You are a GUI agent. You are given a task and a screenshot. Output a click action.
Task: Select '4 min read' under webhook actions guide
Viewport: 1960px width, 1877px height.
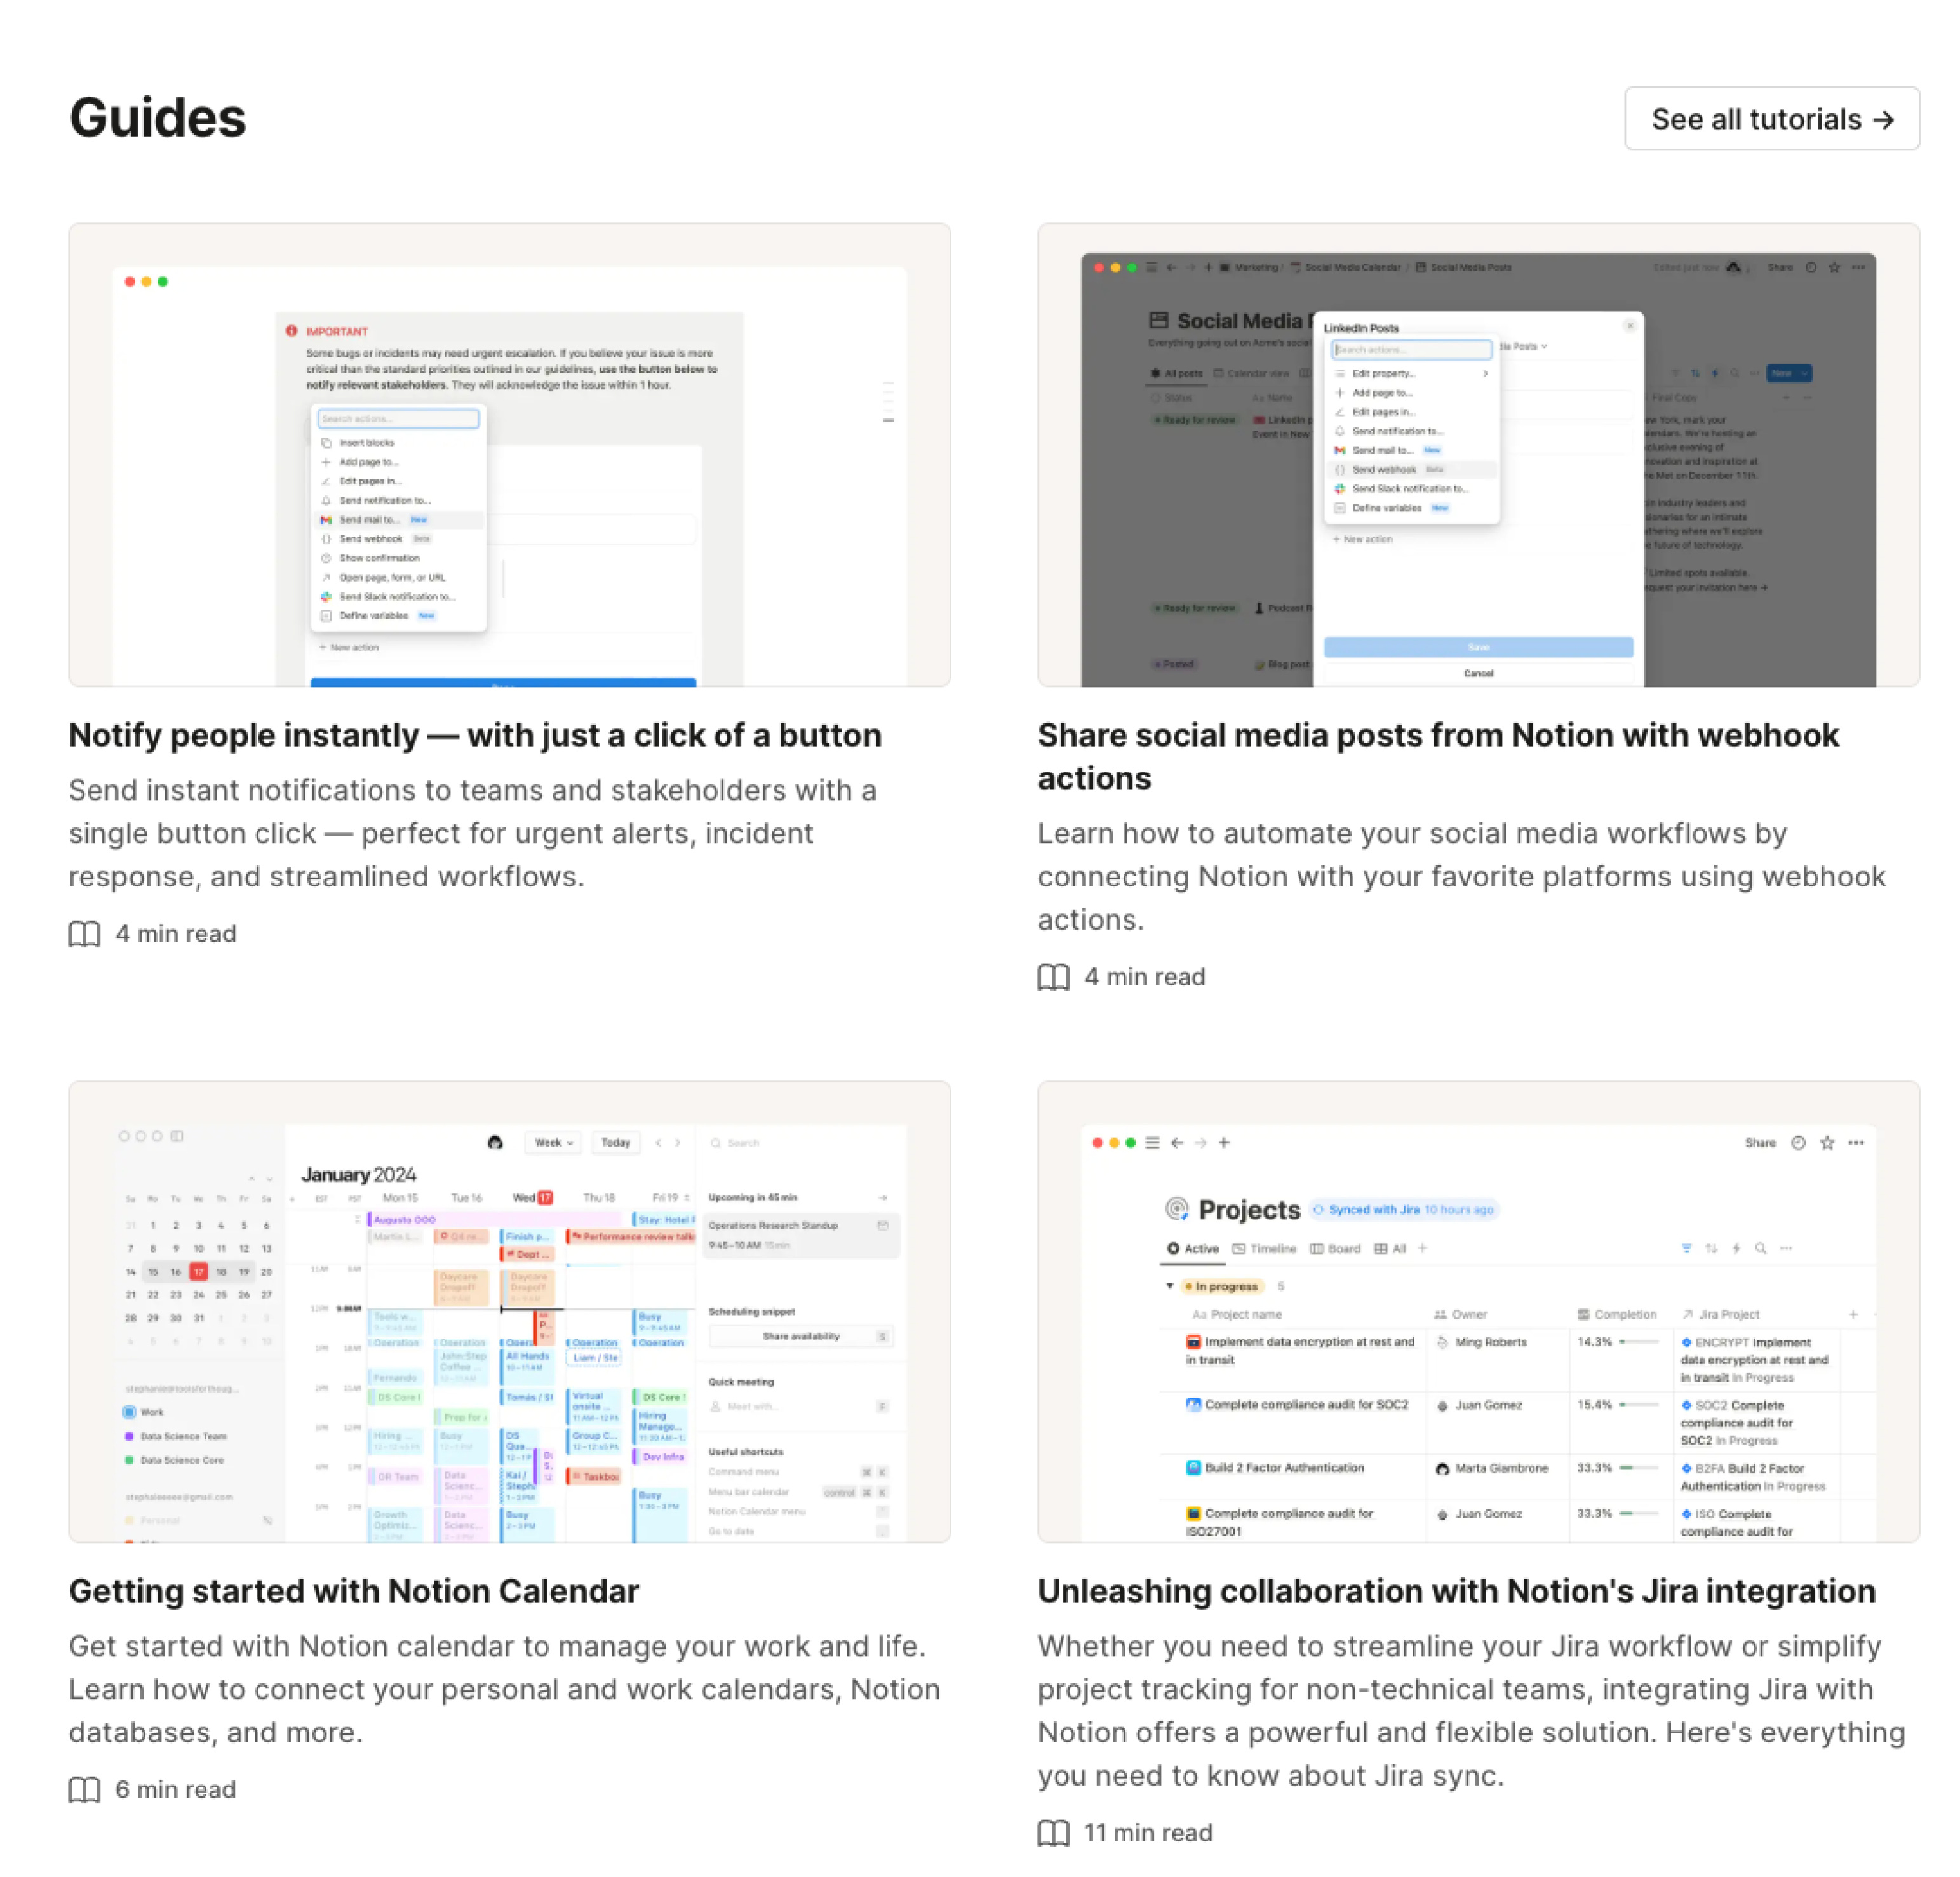1145,977
